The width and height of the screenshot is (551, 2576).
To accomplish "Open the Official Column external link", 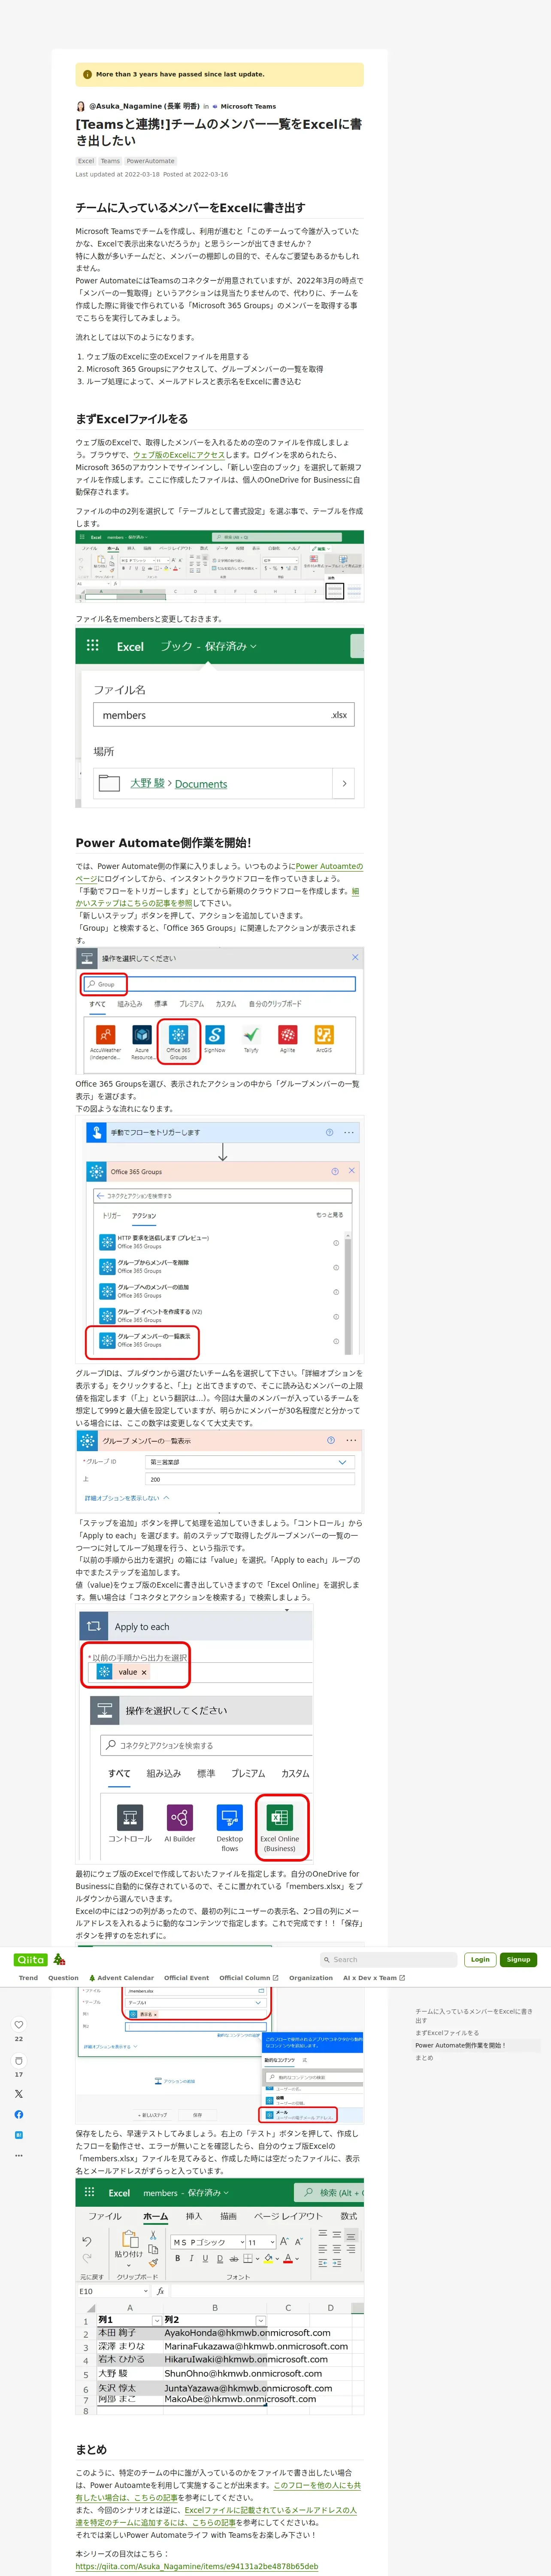I will coord(248,1977).
